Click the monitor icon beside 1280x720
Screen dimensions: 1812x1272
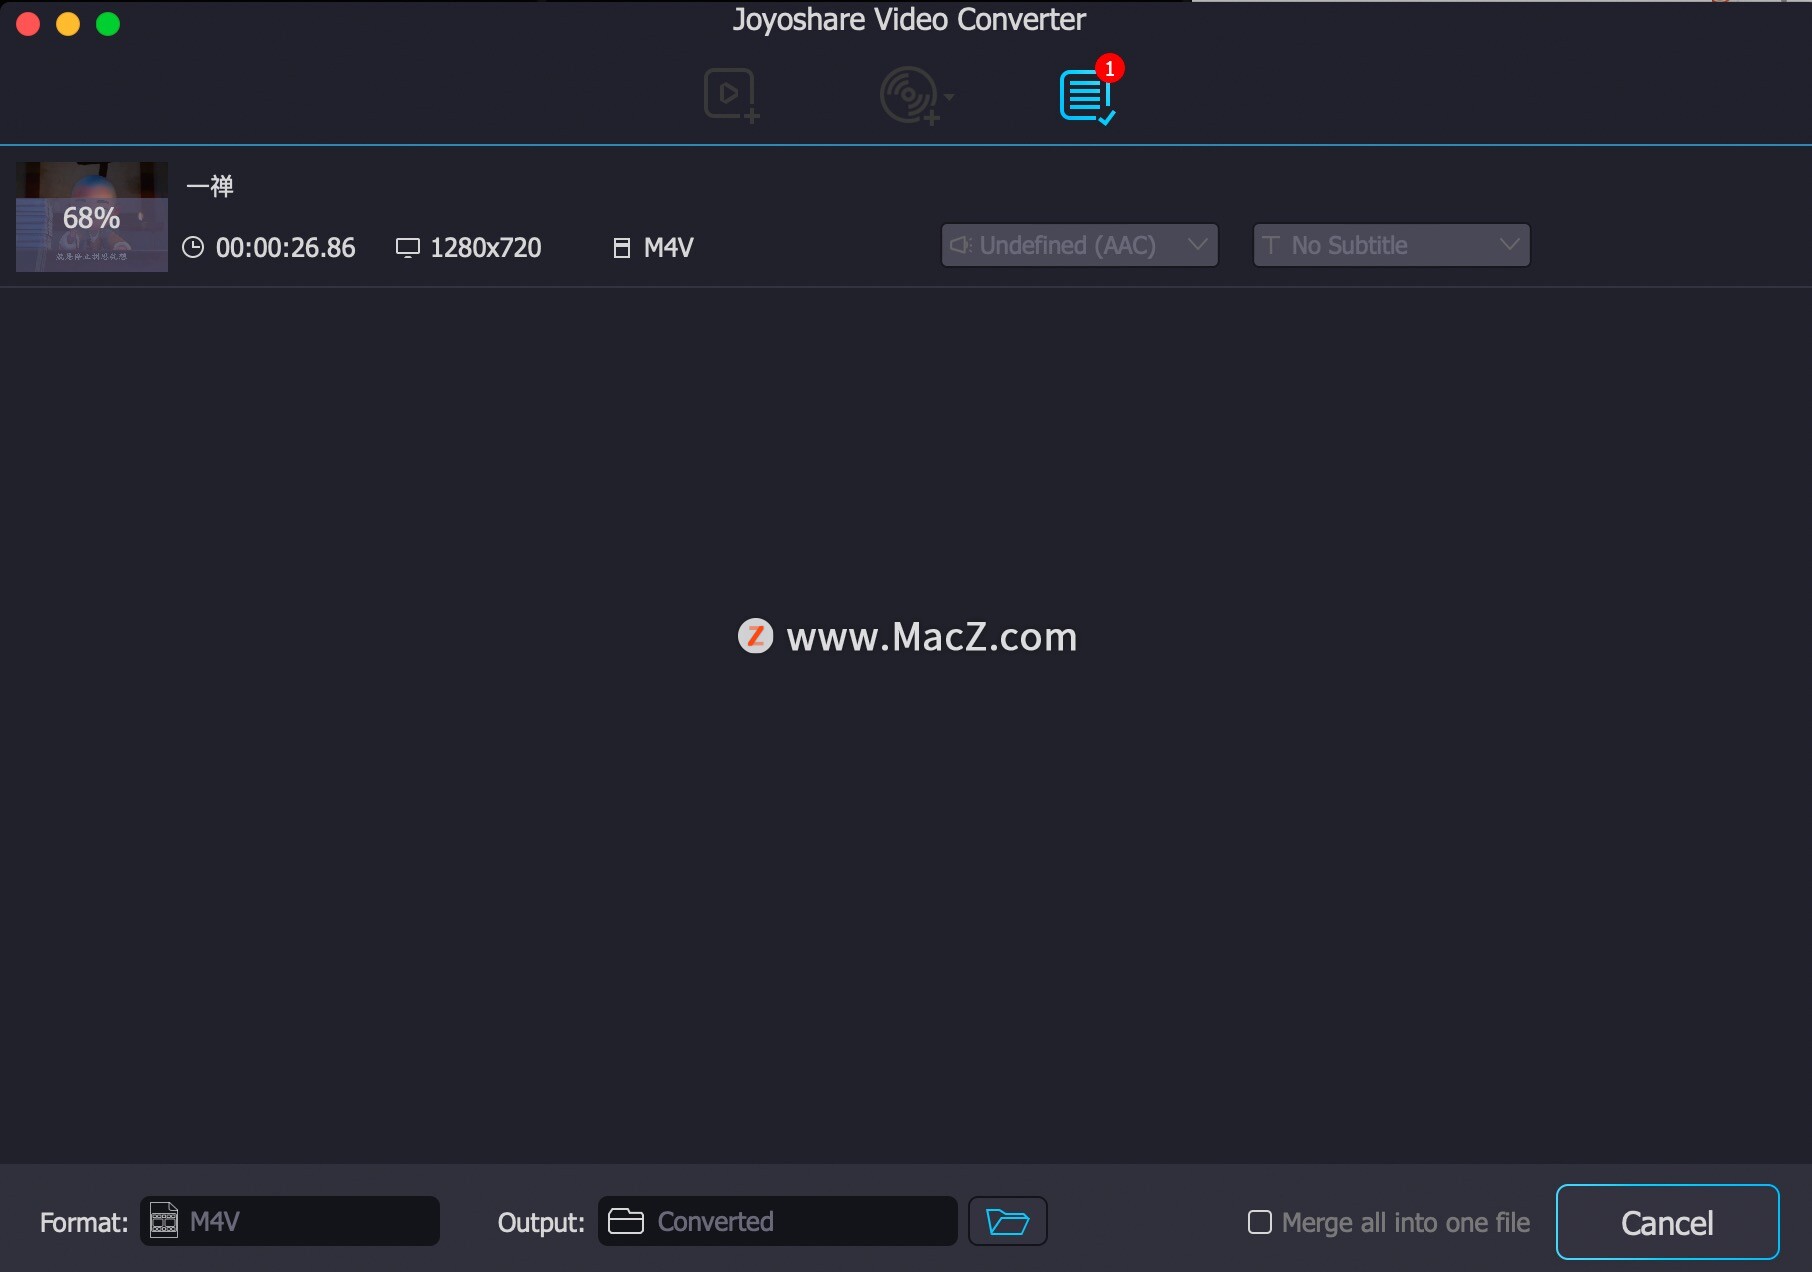click(408, 248)
